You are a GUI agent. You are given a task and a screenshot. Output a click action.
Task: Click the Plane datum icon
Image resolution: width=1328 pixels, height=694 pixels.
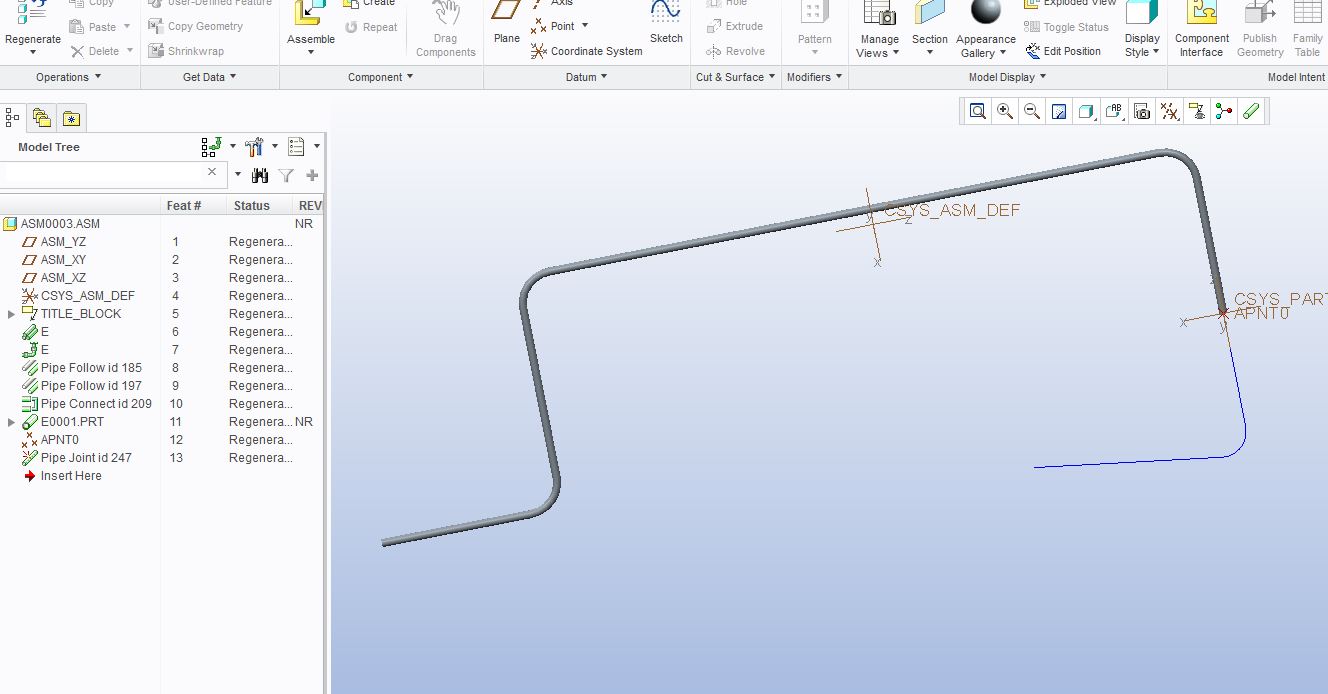[x=507, y=12]
